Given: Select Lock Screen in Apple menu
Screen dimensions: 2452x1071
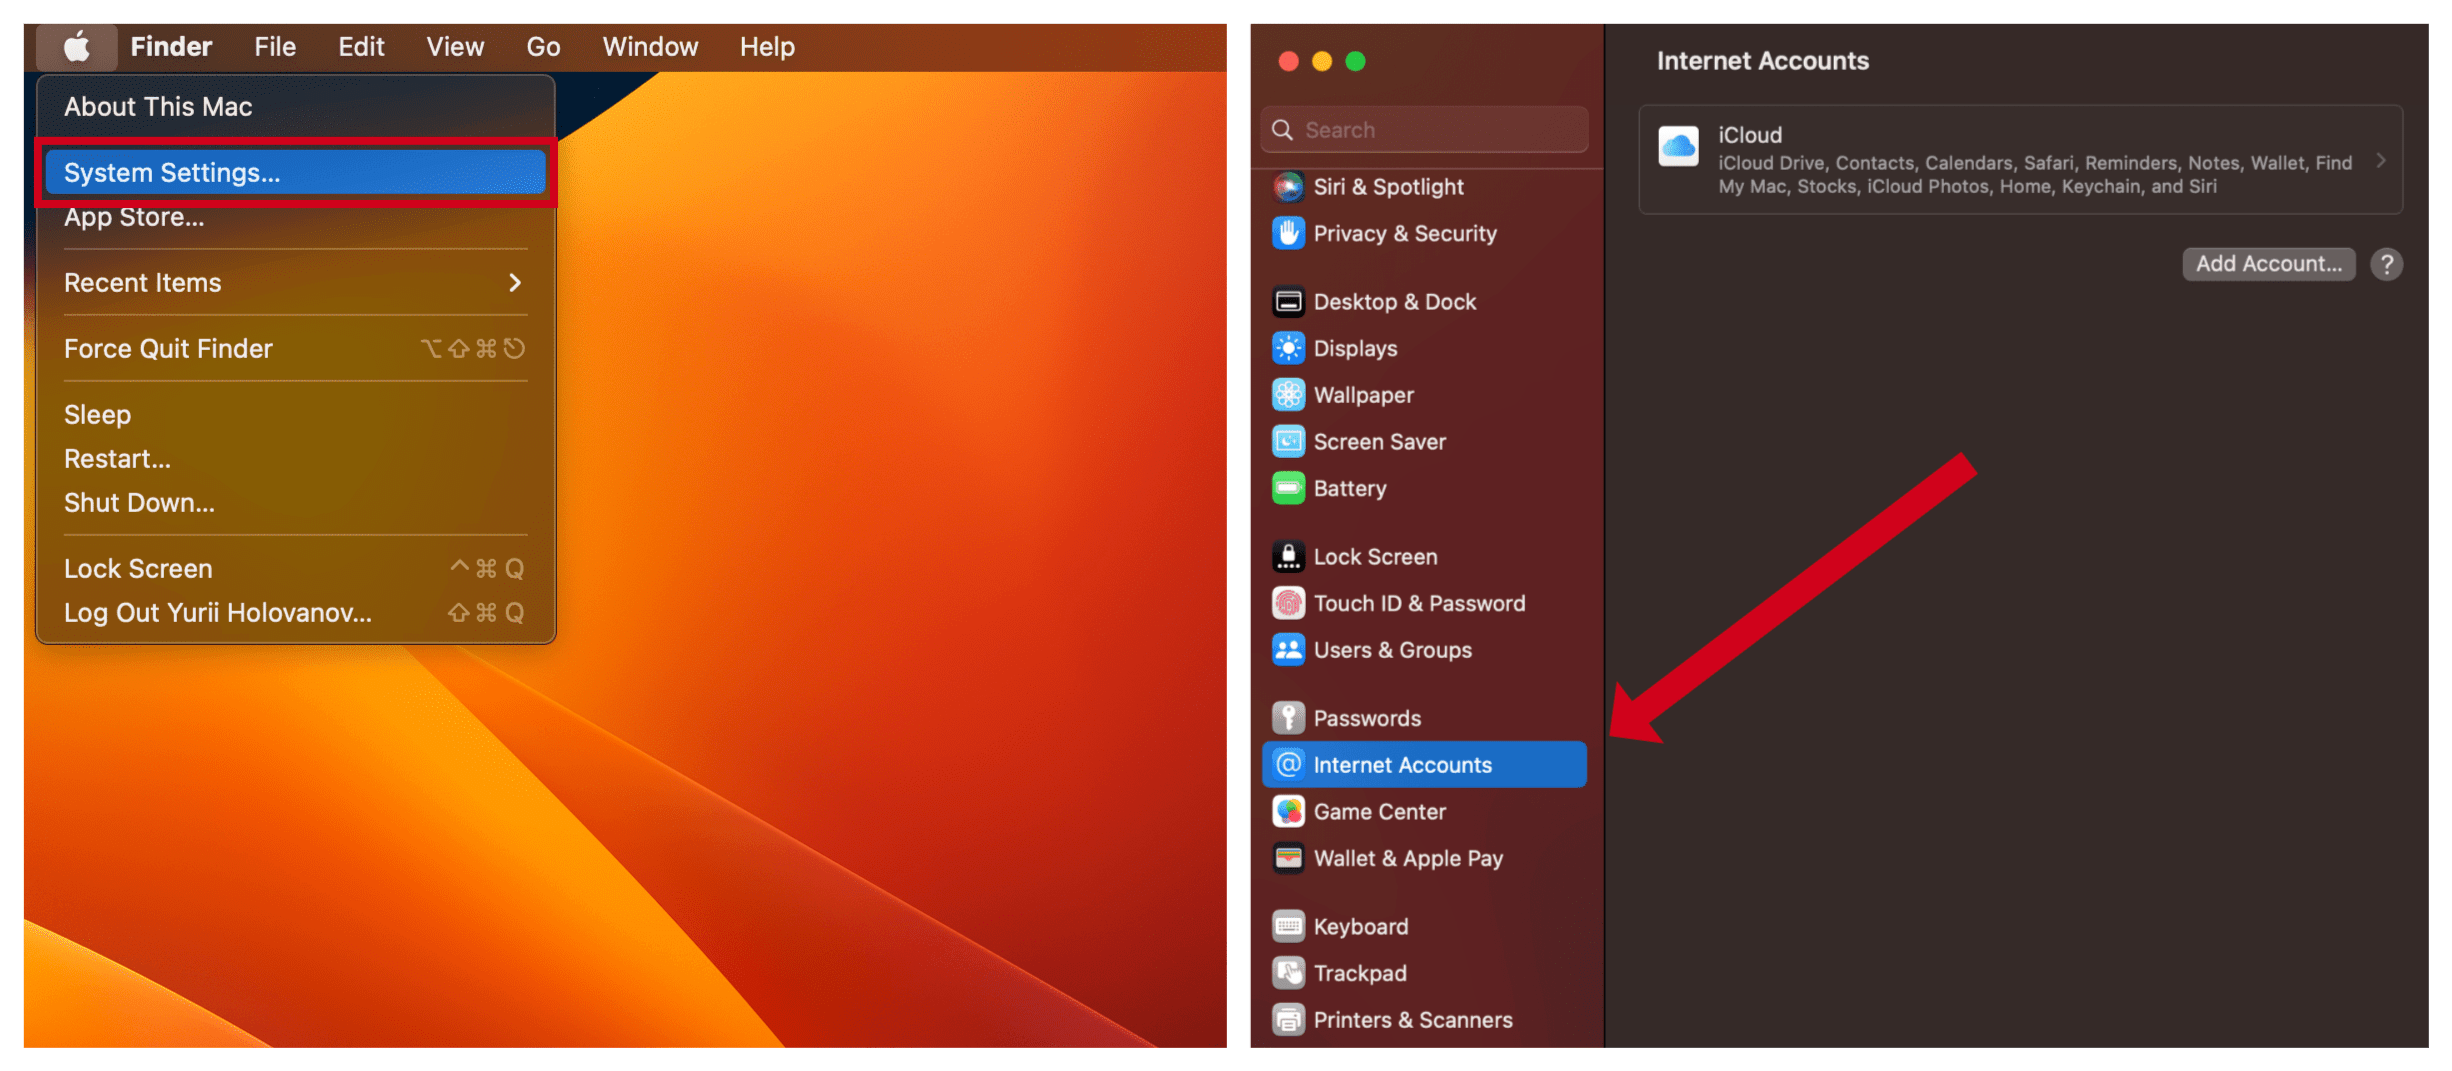Looking at the screenshot, I should point(295,569).
